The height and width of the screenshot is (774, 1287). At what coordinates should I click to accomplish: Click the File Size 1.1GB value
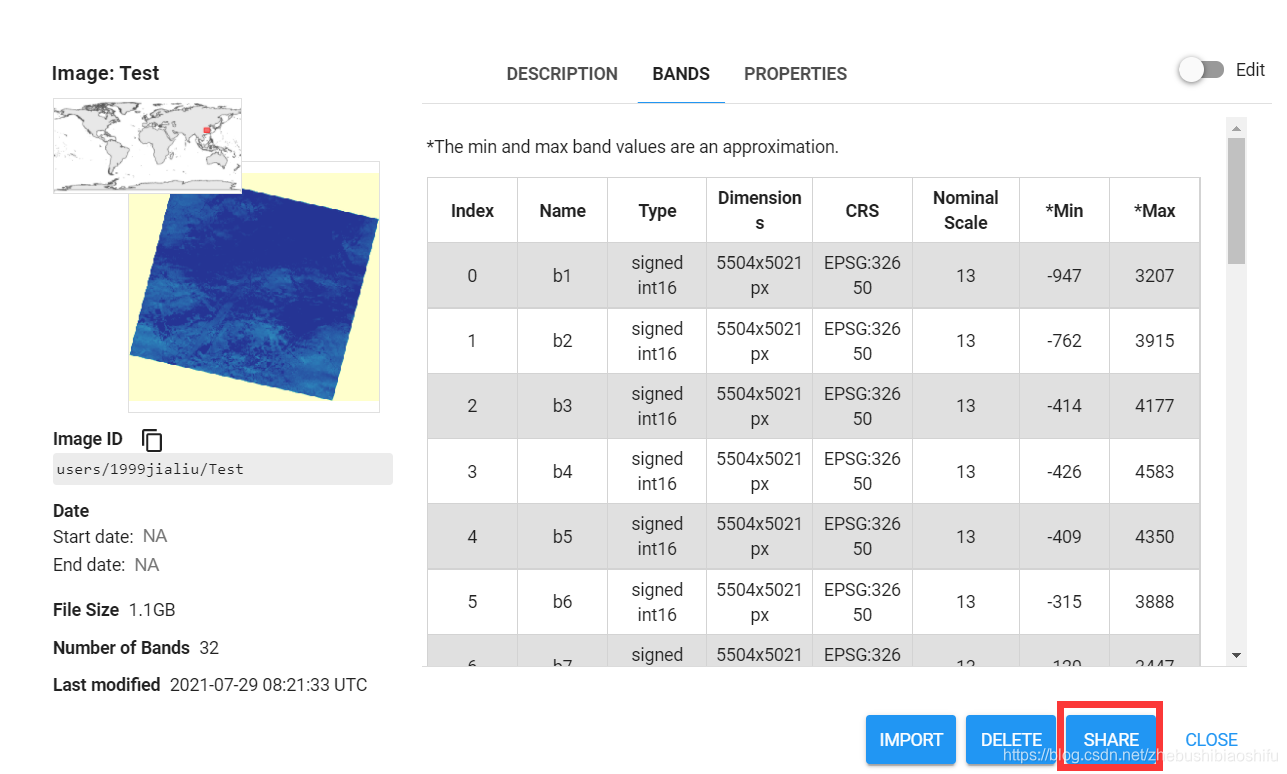pyautogui.click(x=152, y=610)
